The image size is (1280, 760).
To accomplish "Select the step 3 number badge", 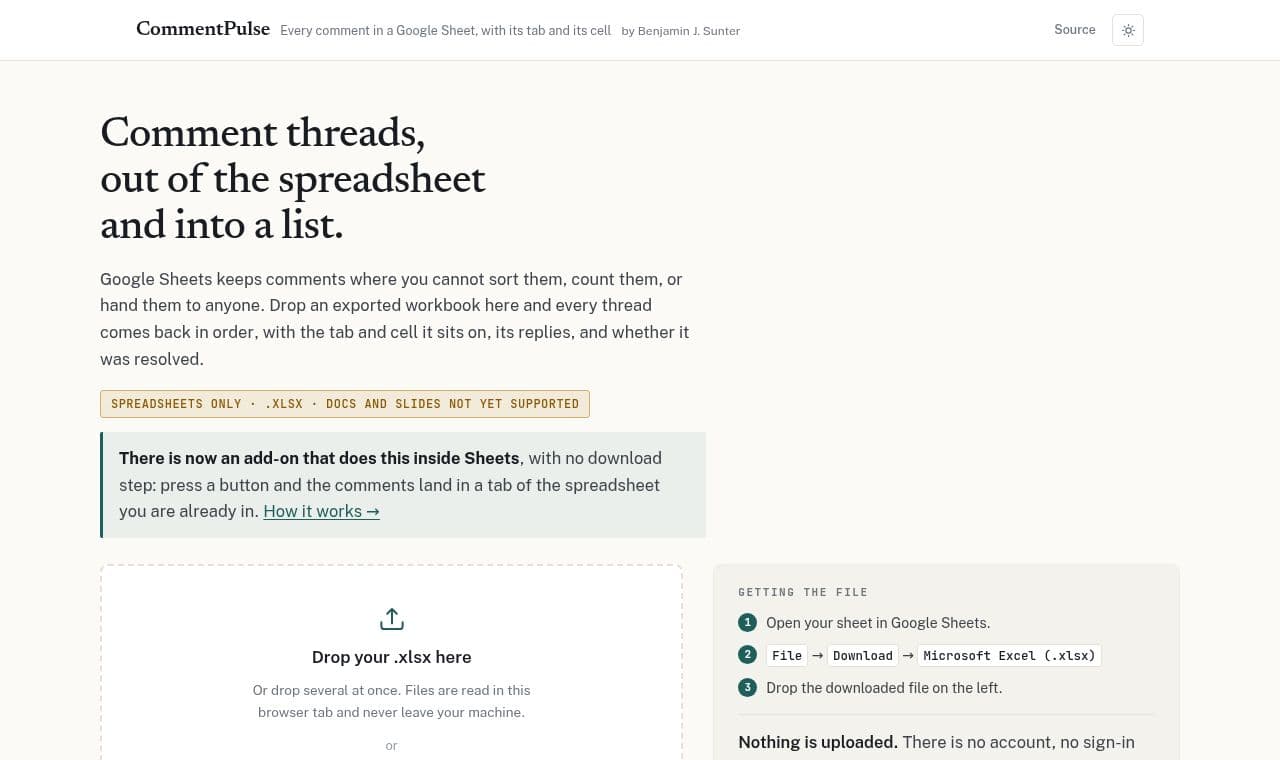I will point(747,688).
